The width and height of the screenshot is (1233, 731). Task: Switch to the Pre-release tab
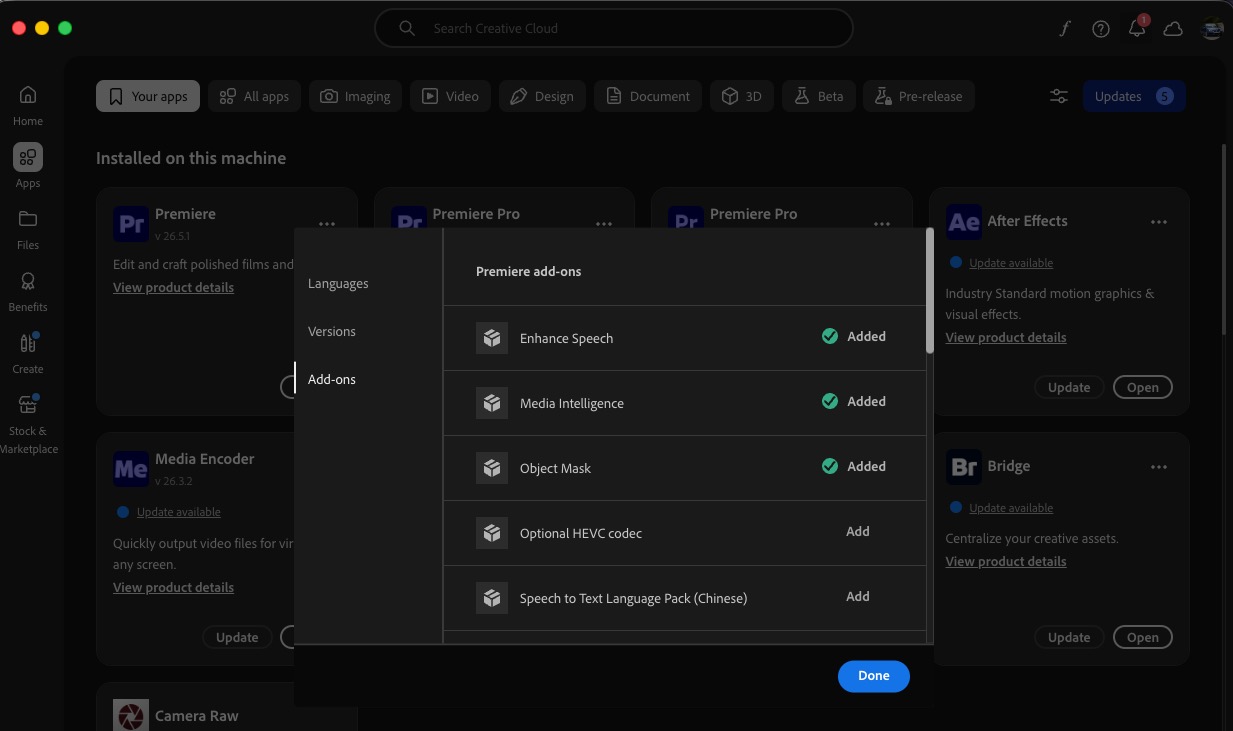(919, 96)
